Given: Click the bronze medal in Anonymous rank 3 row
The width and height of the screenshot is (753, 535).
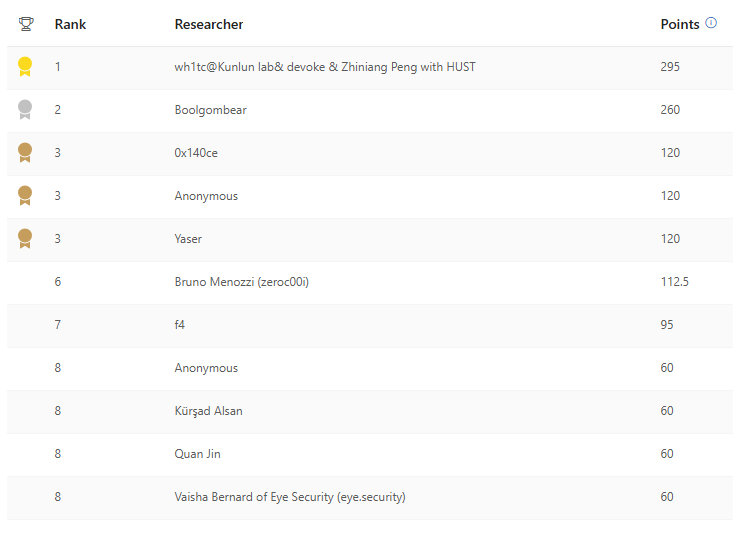Looking at the screenshot, I should click(x=25, y=195).
